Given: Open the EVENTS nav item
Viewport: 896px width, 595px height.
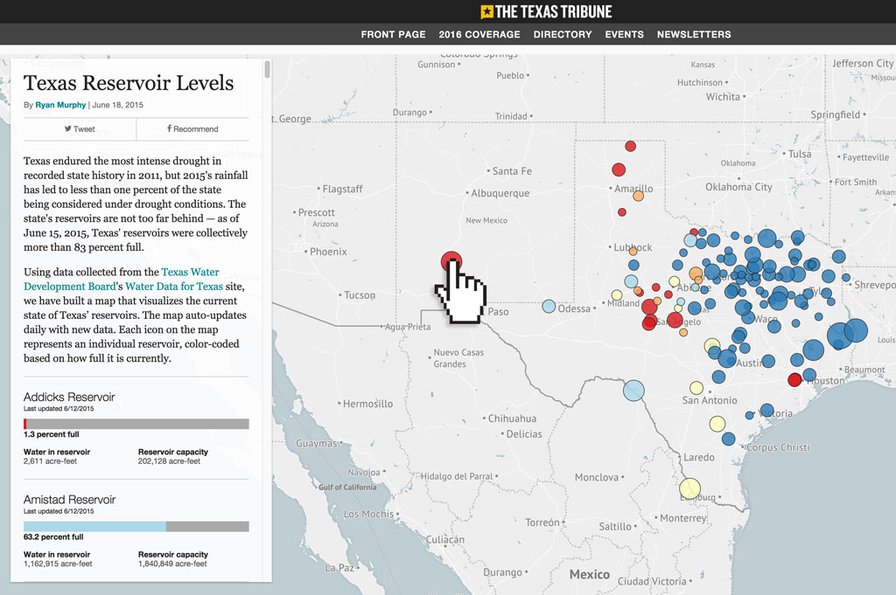Looking at the screenshot, I should coord(624,34).
